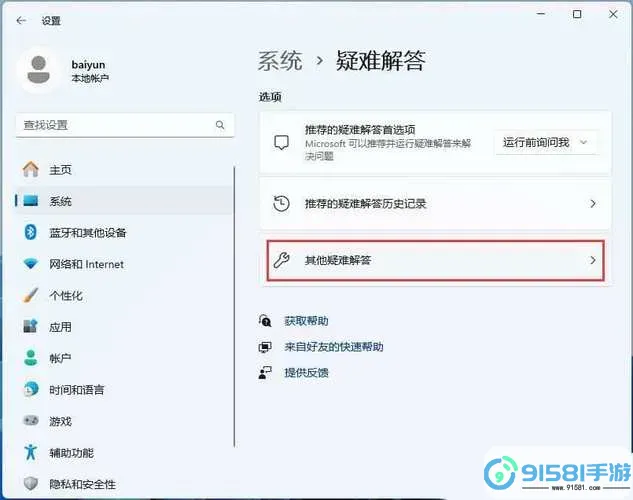Expand 推荐的疑难解答历史记录 chevron
Image resolution: width=633 pixels, height=500 pixels.
point(592,203)
